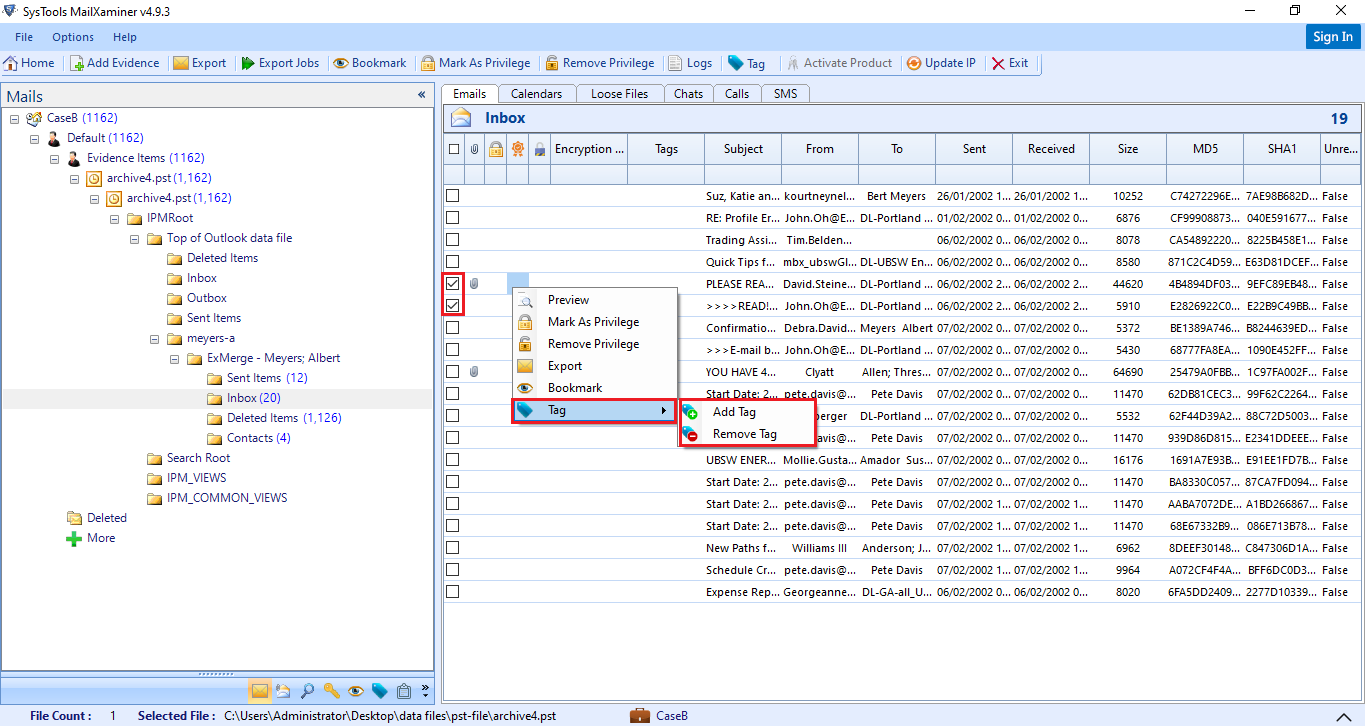
Task: Choose Add Tag from the context submenu
Action: 734,412
